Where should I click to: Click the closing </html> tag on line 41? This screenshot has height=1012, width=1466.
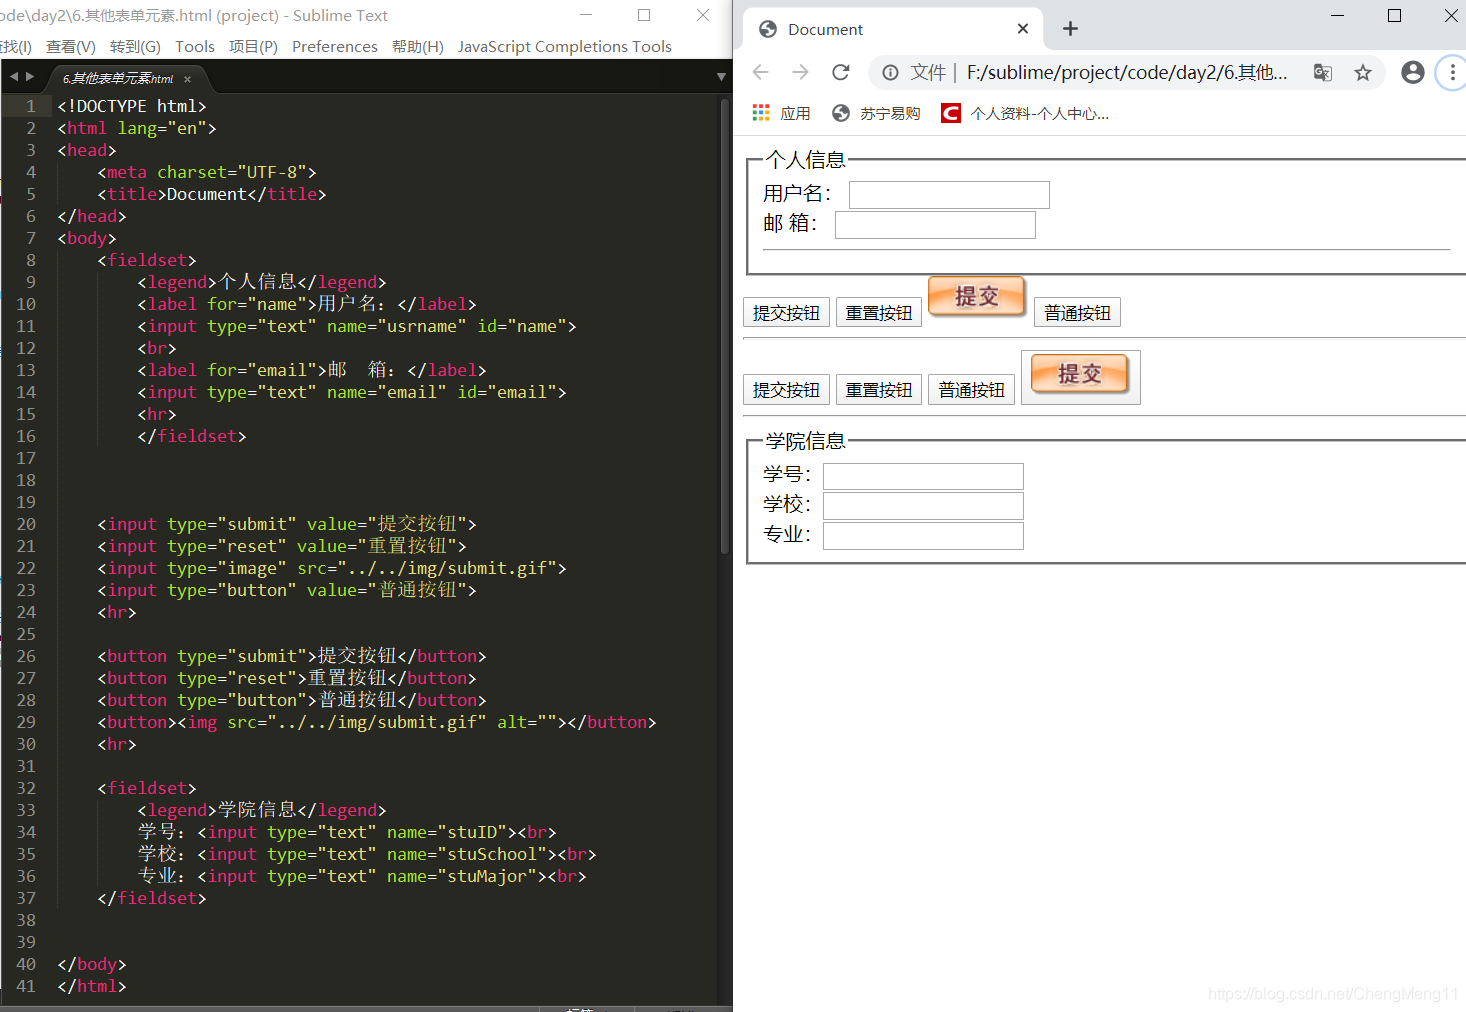coord(92,986)
